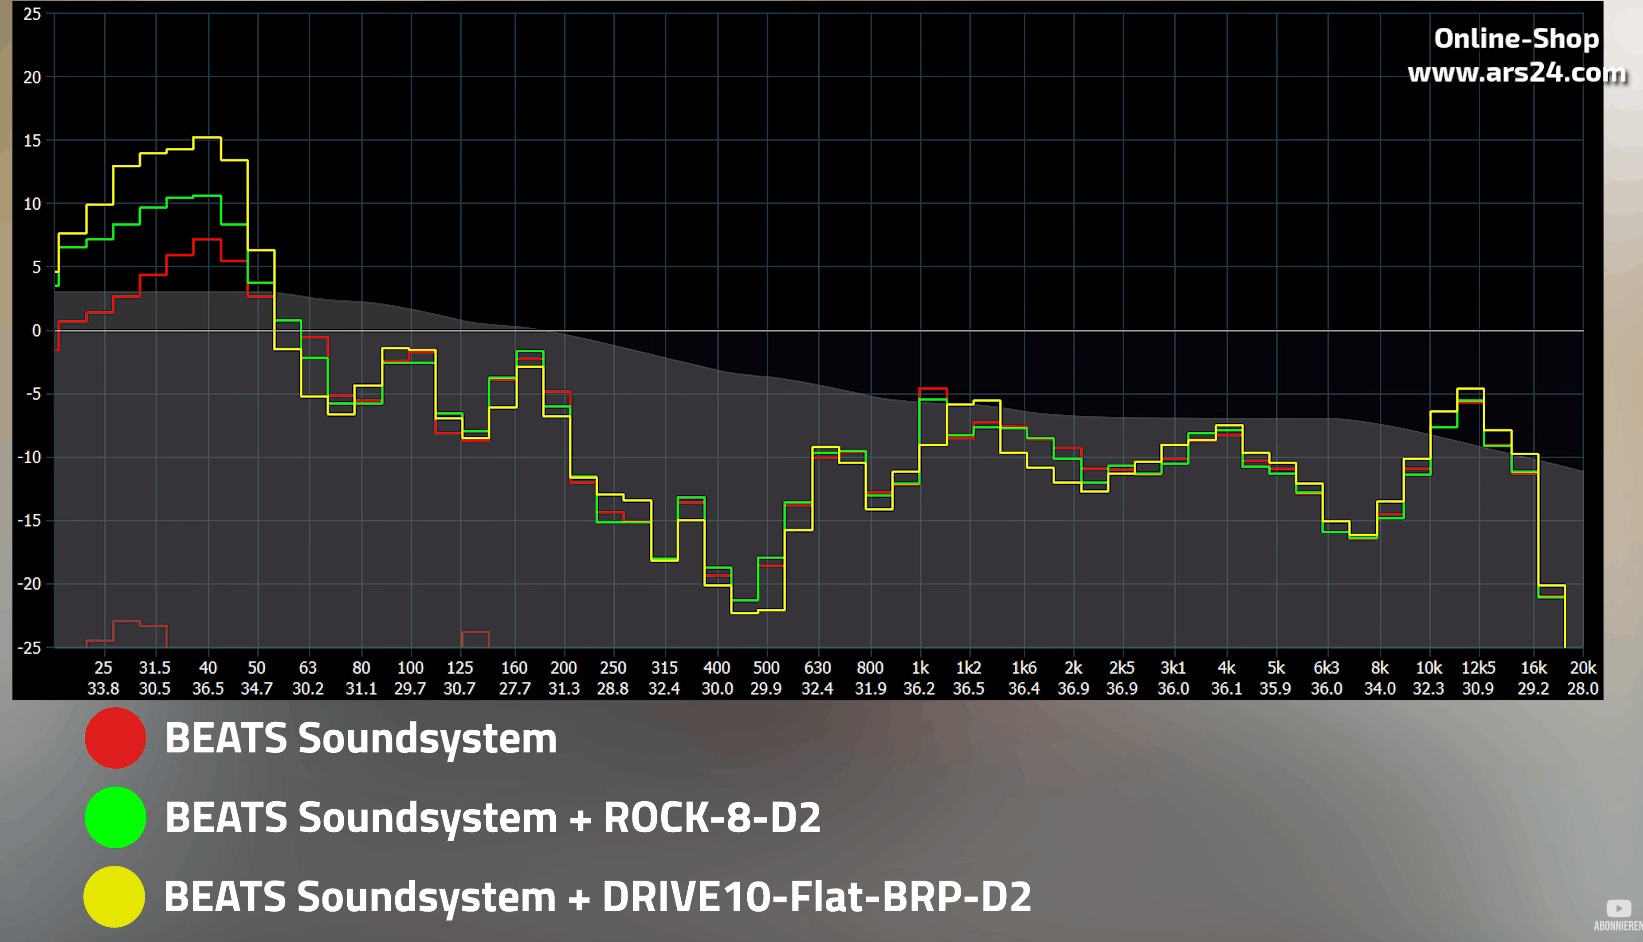
Task: Click the "28.0" level value
Action: 1583,688
